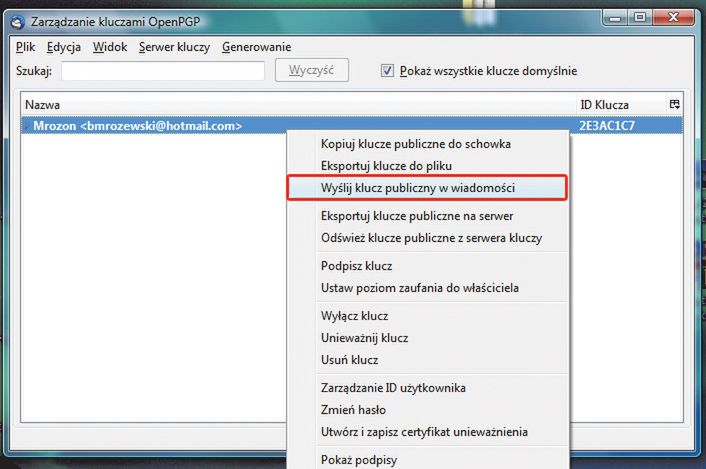Select Utwórz i zapisz certyfikat unieważnienia

pyautogui.click(x=427, y=432)
